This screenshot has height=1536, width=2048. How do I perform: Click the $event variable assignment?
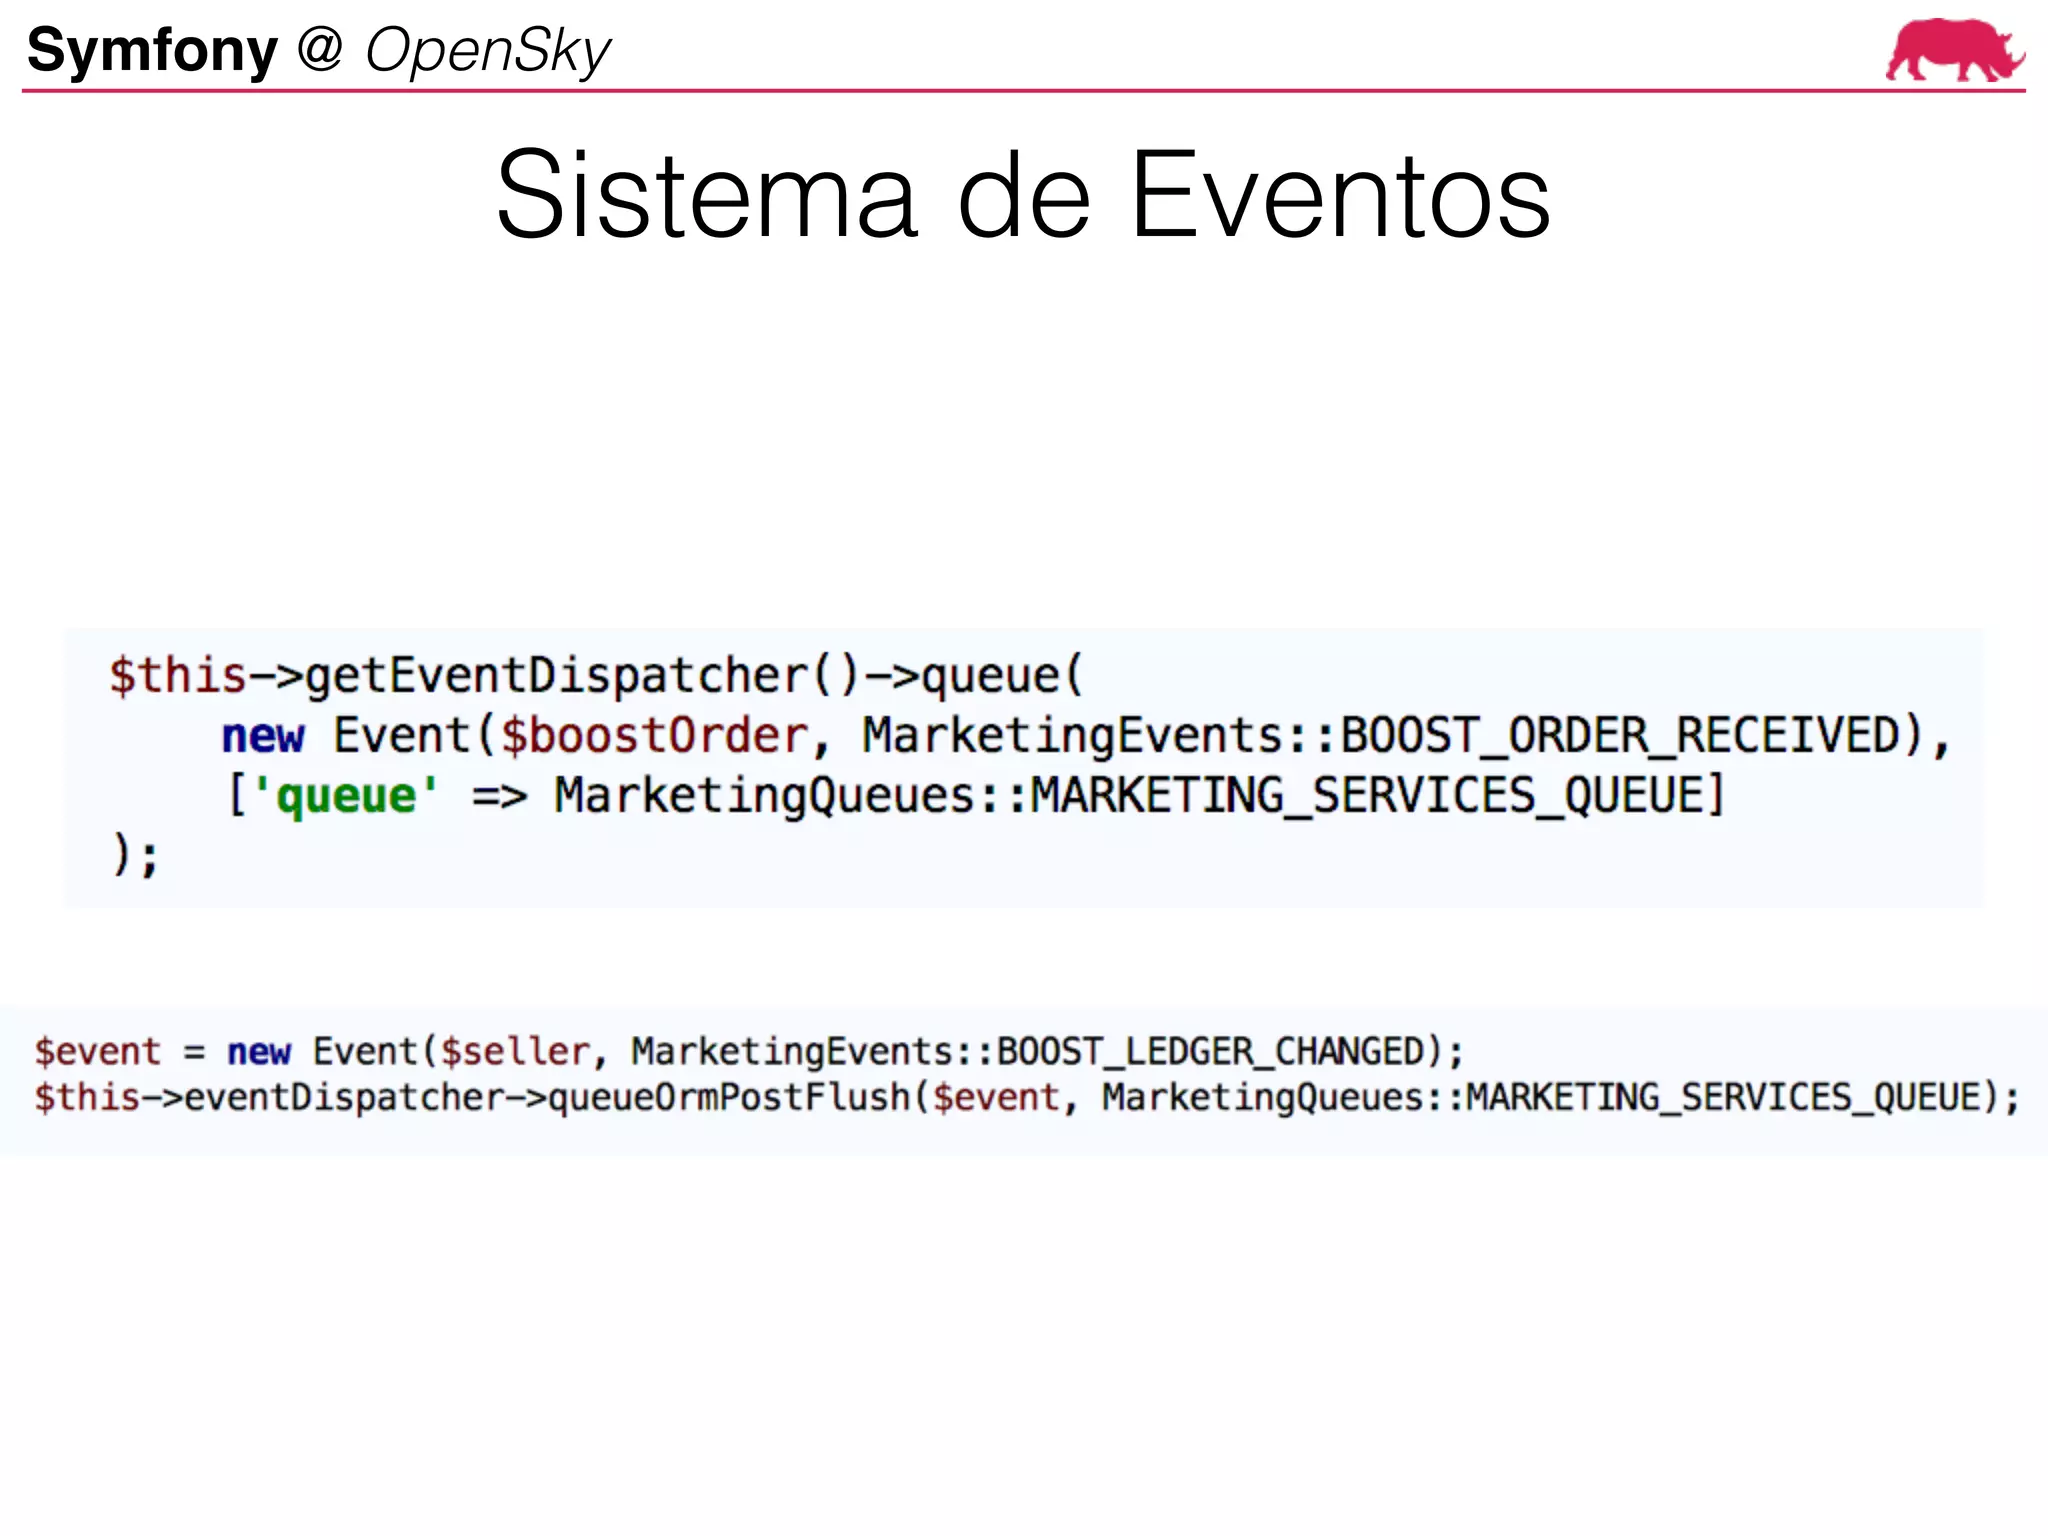[x=97, y=1052]
